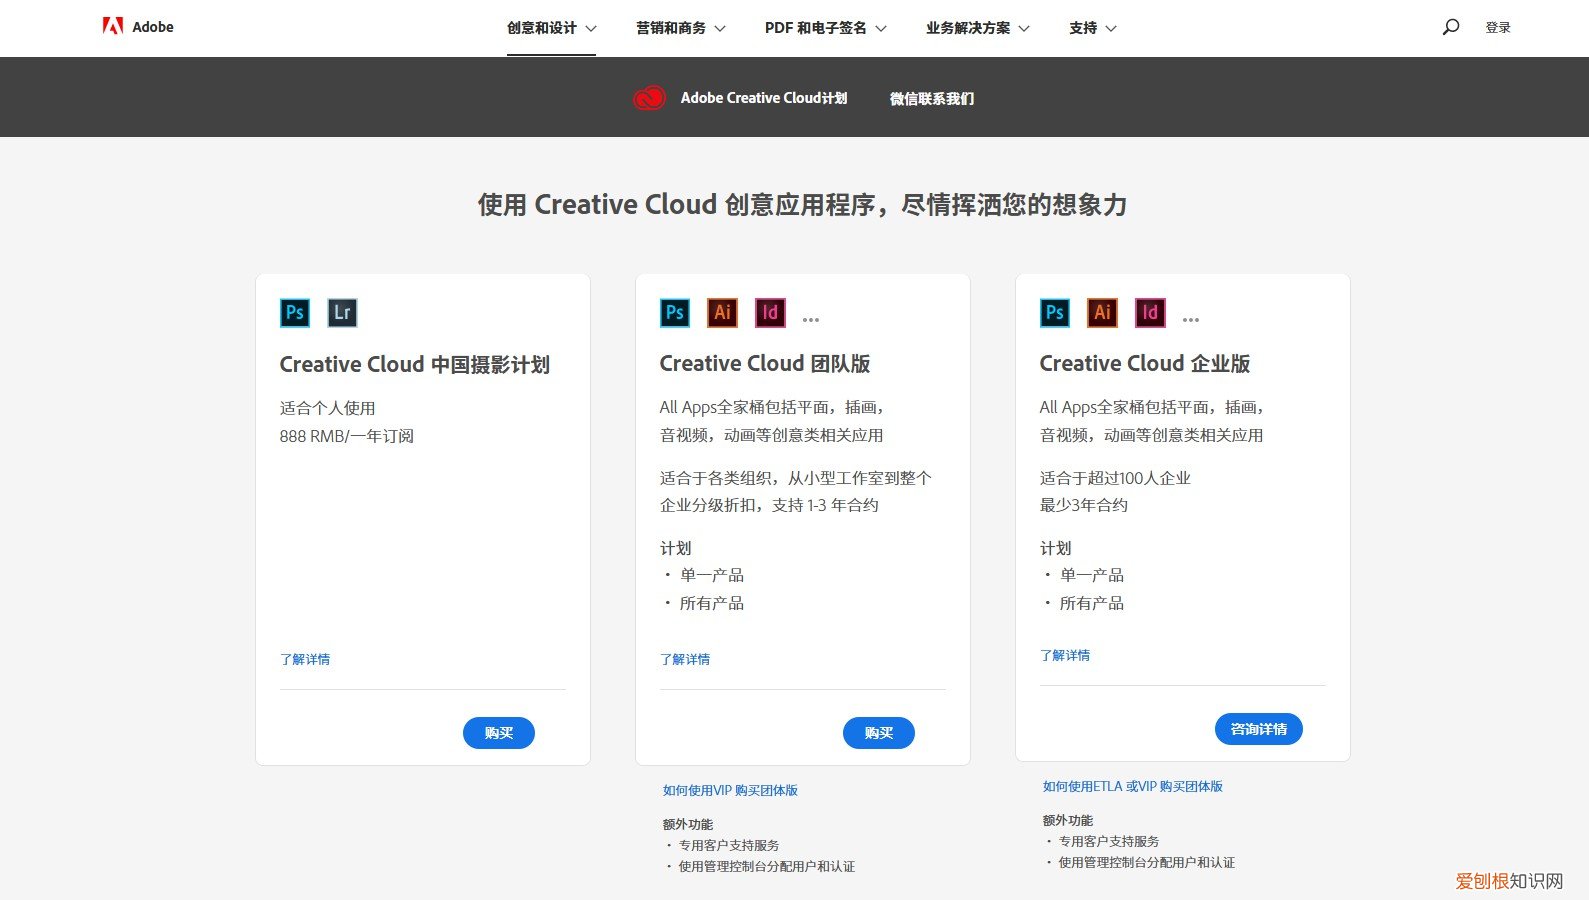Click Photoshop icon in 团队版 card

click(675, 313)
